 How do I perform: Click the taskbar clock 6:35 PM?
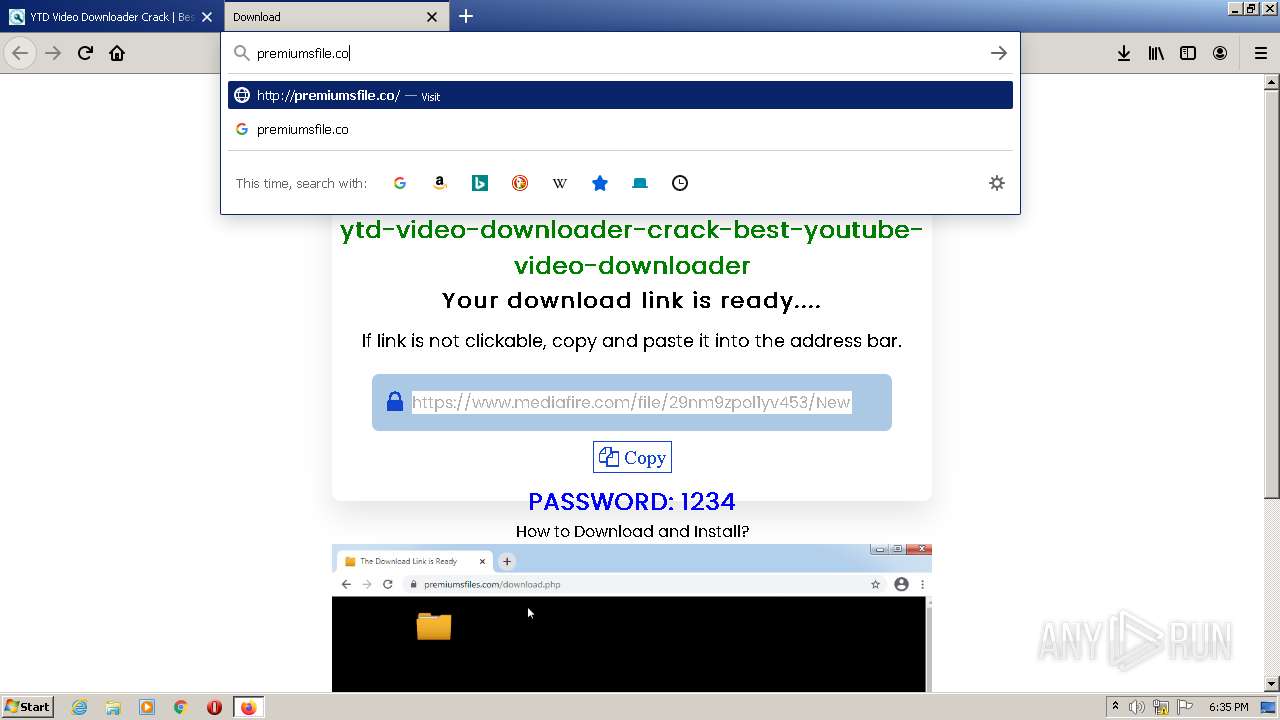1228,707
